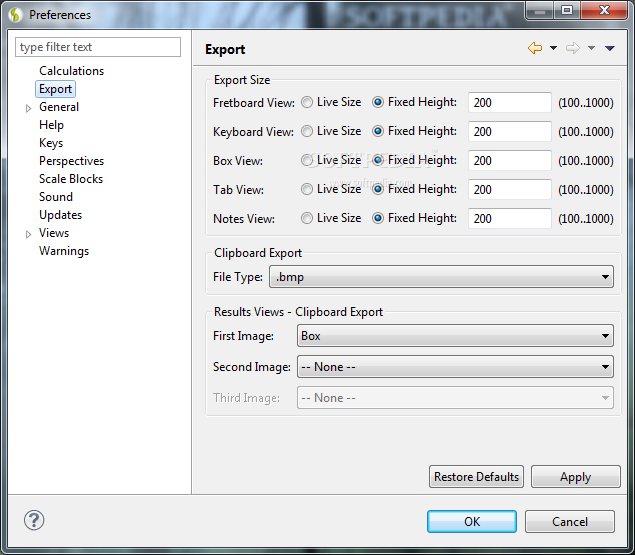The image size is (635, 555).
Task: Minimize the Preferences window
Action: 540,10
